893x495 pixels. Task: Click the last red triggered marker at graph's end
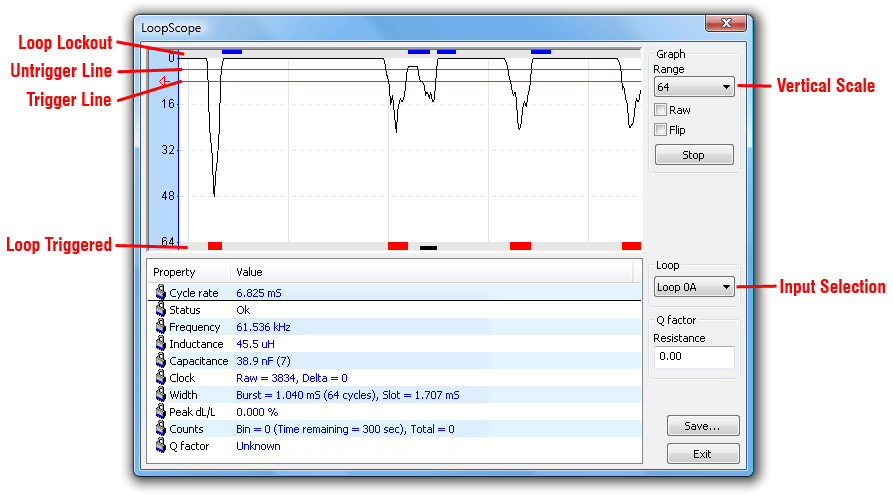click(x=631, y=246)
